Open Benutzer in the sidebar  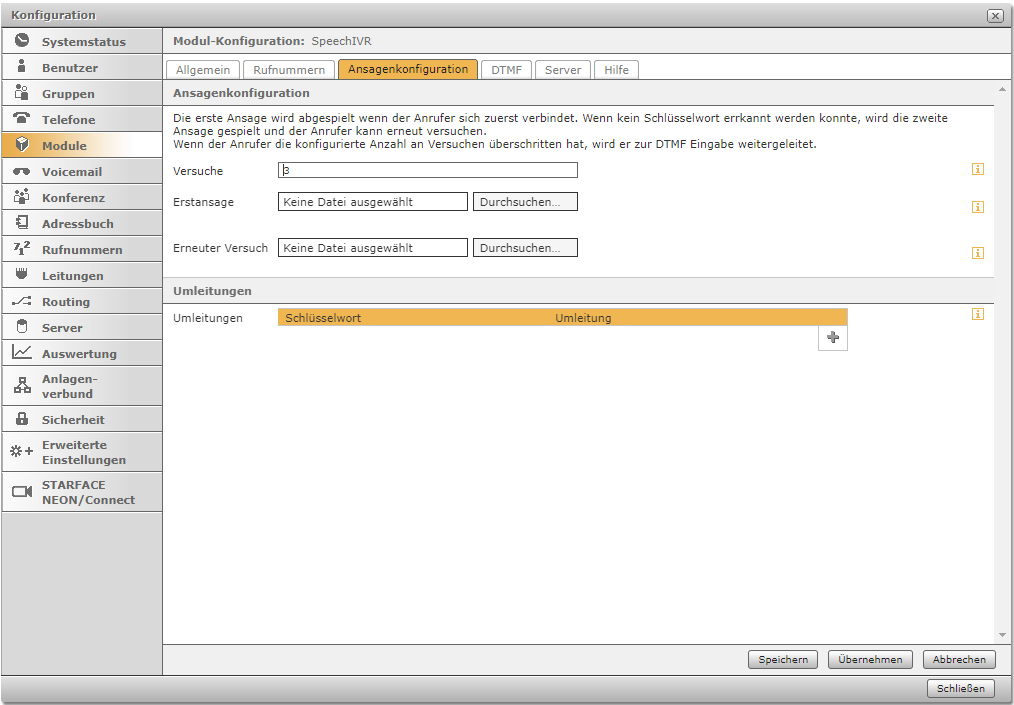82,67
